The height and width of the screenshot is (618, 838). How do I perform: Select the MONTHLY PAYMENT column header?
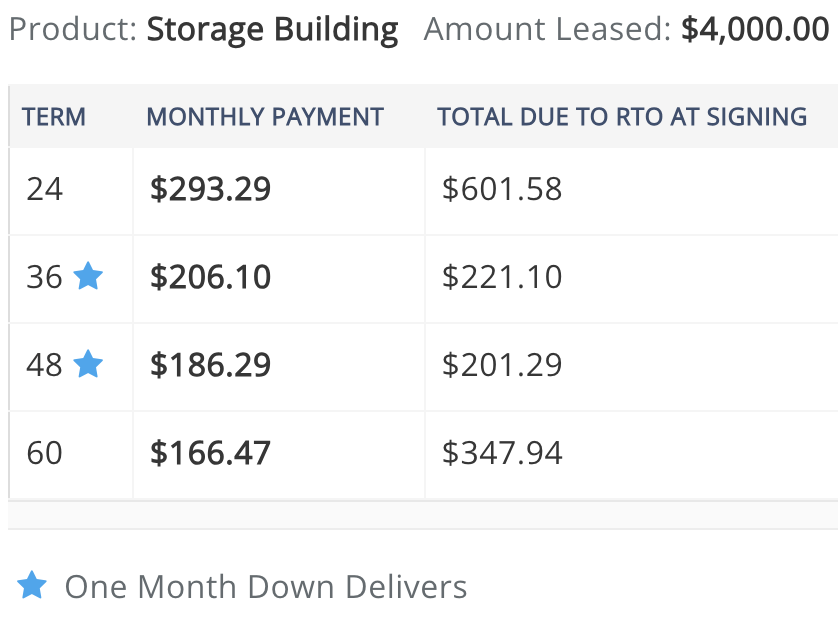(x=265, y=117)
